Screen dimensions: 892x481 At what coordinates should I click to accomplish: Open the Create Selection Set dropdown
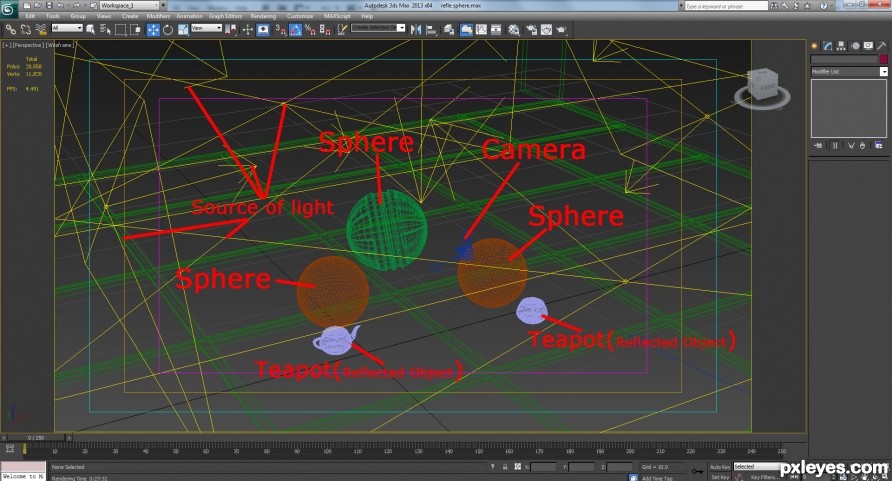(x=378, y=28)
